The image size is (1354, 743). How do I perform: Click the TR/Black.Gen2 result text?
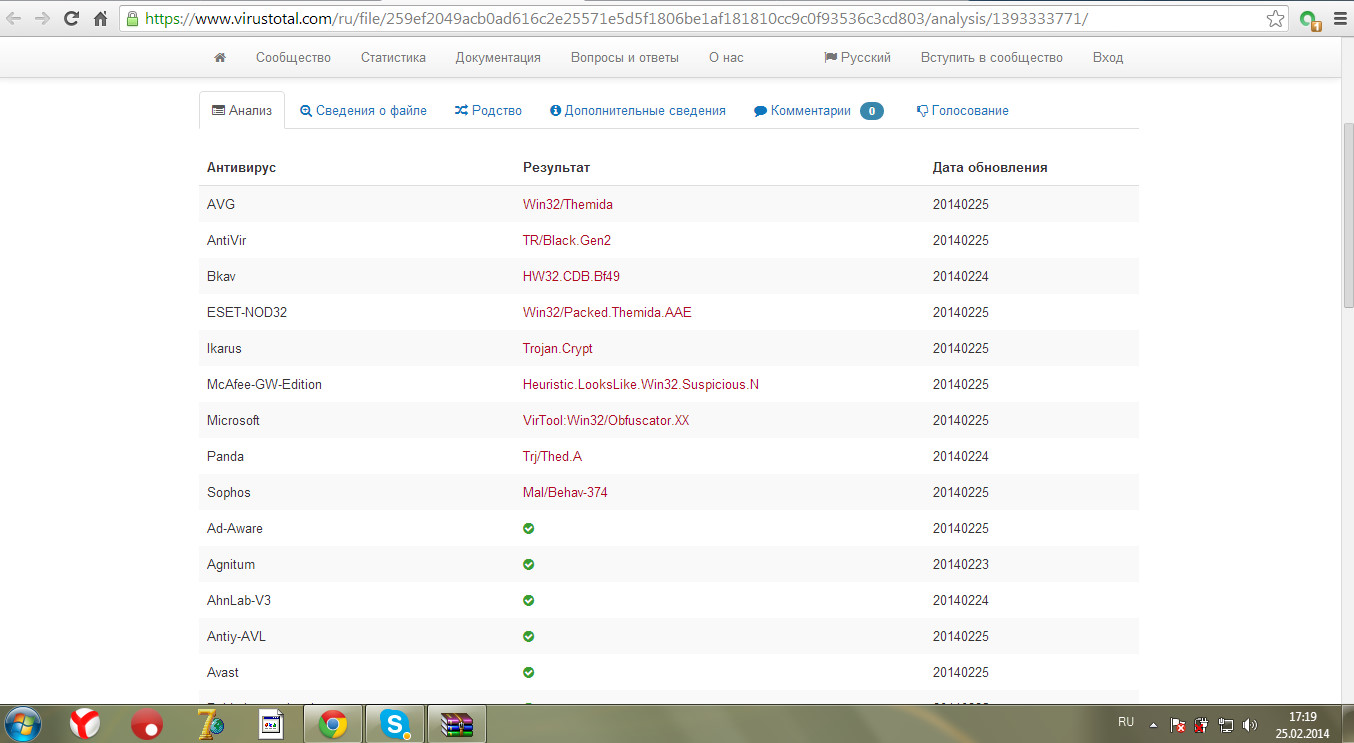pyautogui.click(x=567, y=240)
